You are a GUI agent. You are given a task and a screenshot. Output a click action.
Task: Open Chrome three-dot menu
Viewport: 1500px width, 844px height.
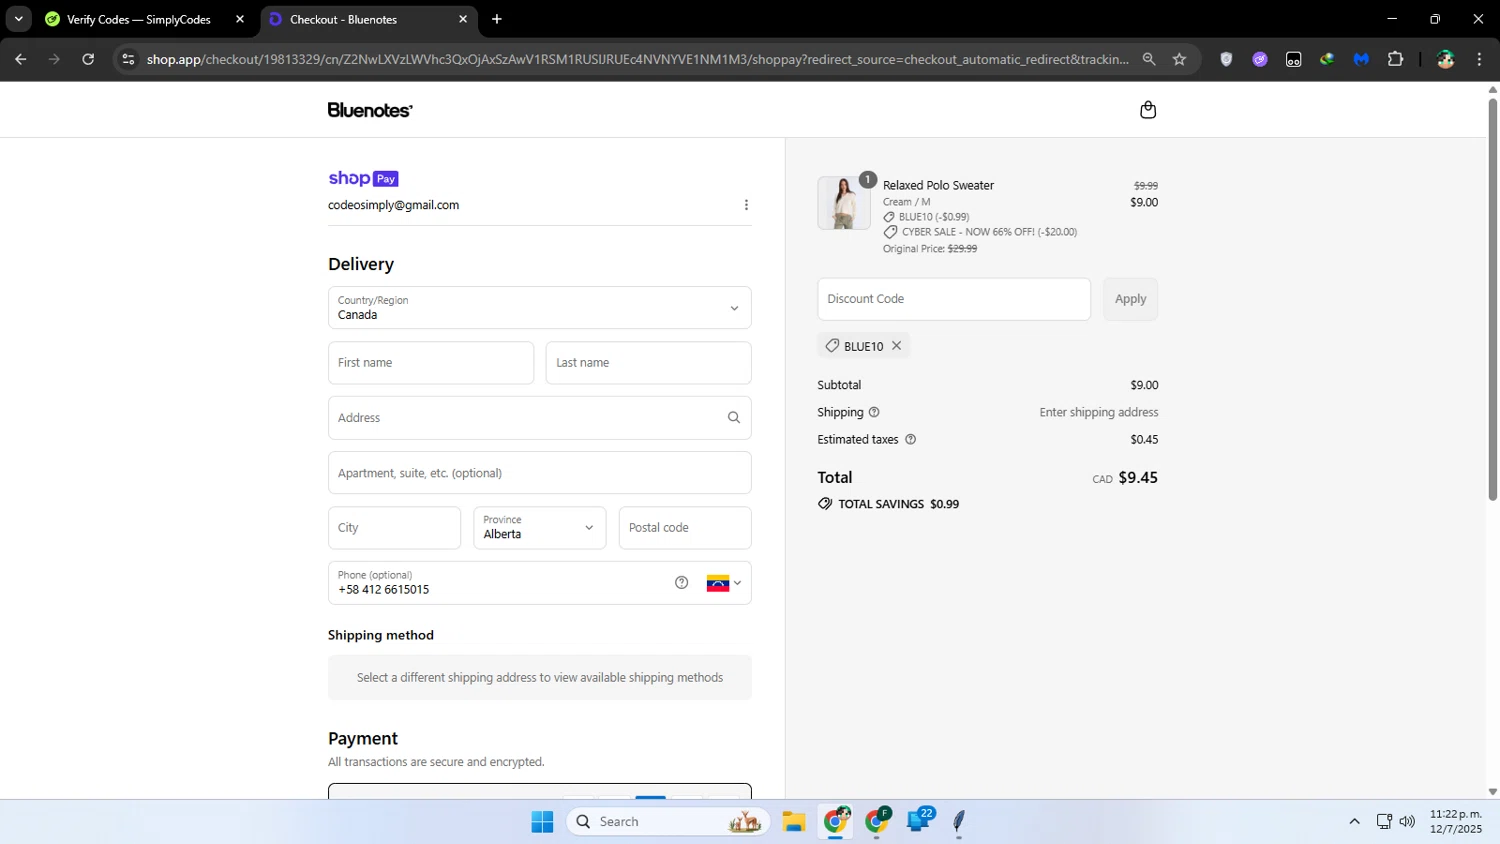(1479, 59)
